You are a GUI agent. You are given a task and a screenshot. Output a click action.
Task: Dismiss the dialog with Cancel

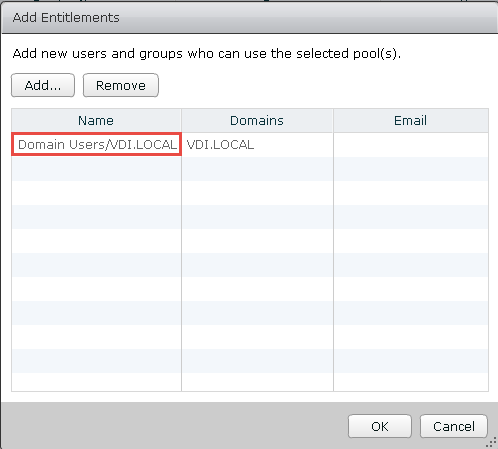(x=454, y=426)
